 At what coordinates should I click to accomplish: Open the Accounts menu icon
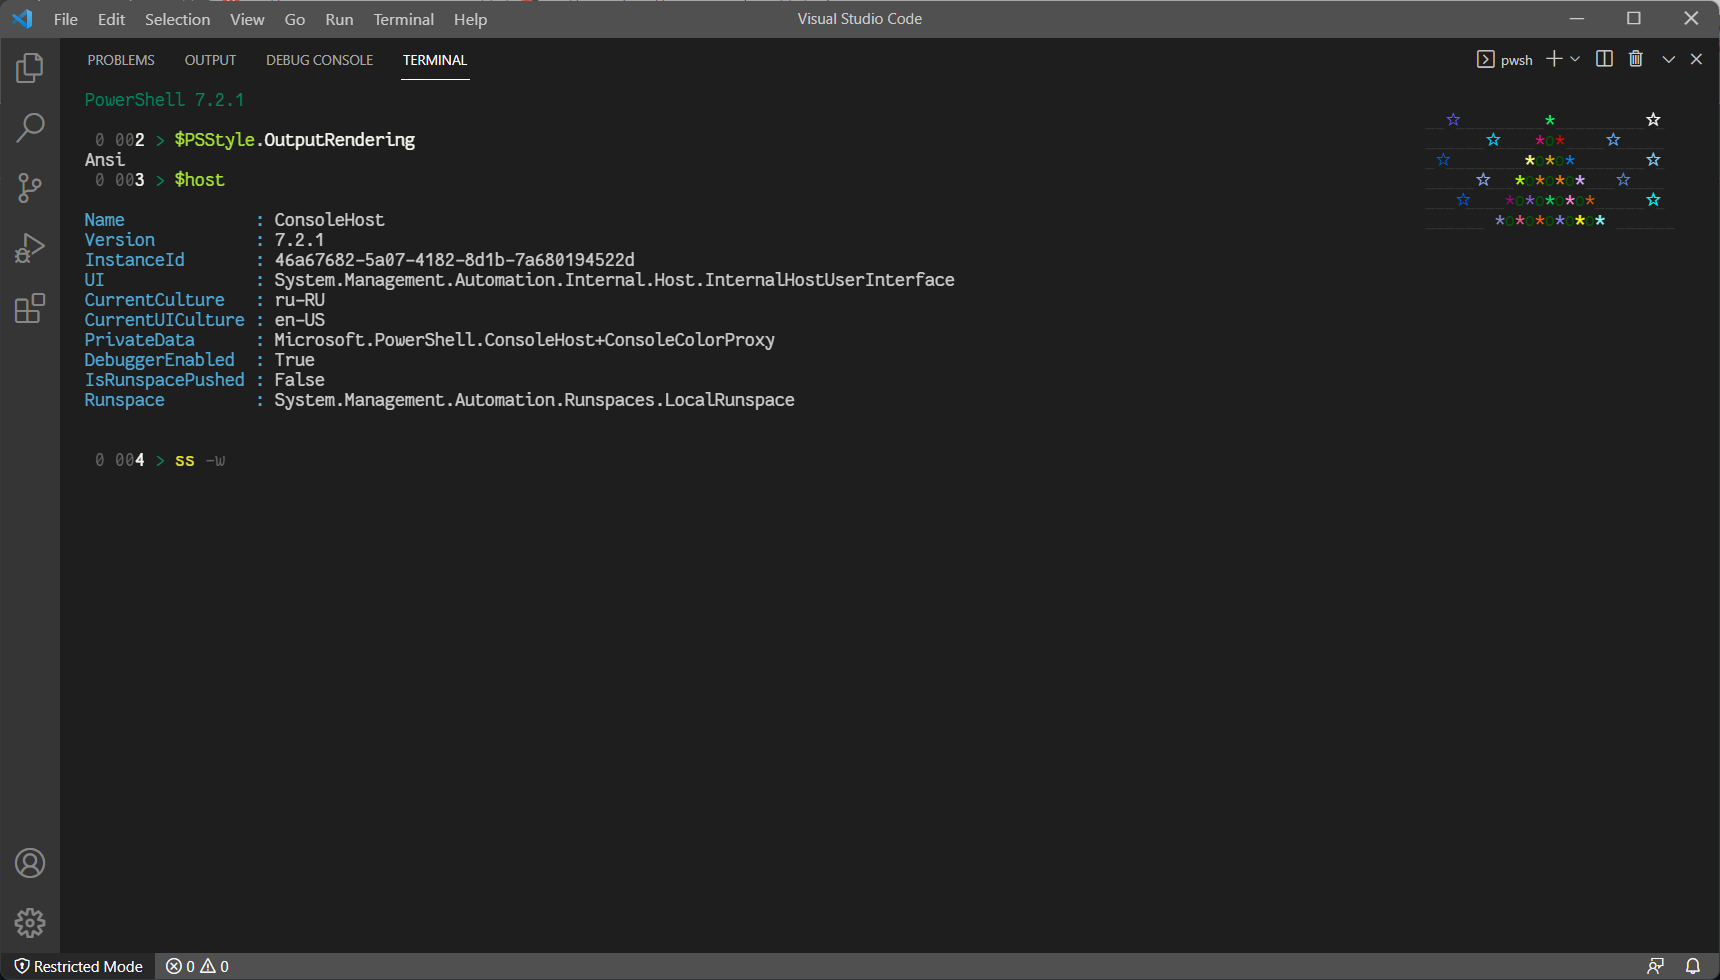coord(30,863)
